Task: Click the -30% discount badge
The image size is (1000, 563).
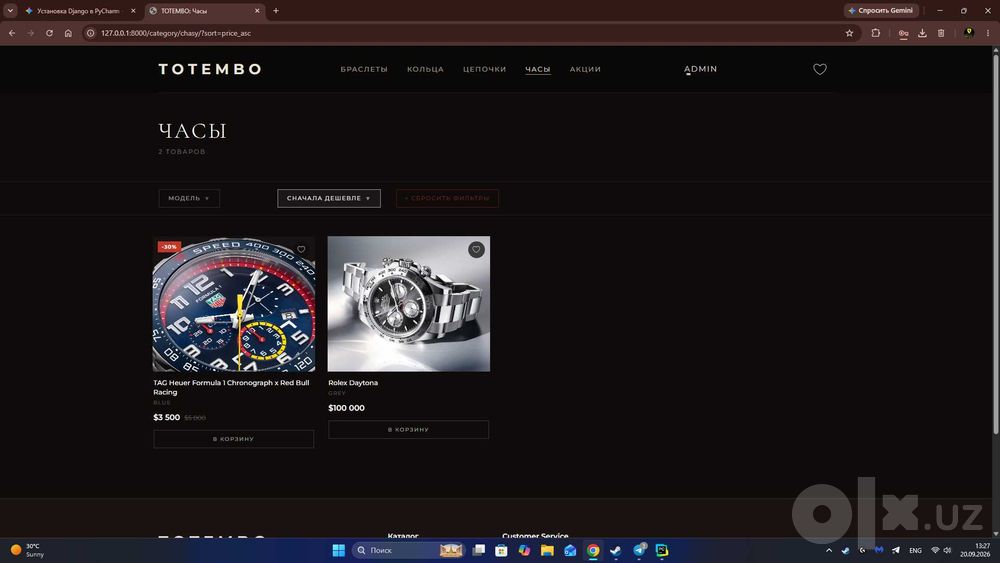Action: click(169, 246)
